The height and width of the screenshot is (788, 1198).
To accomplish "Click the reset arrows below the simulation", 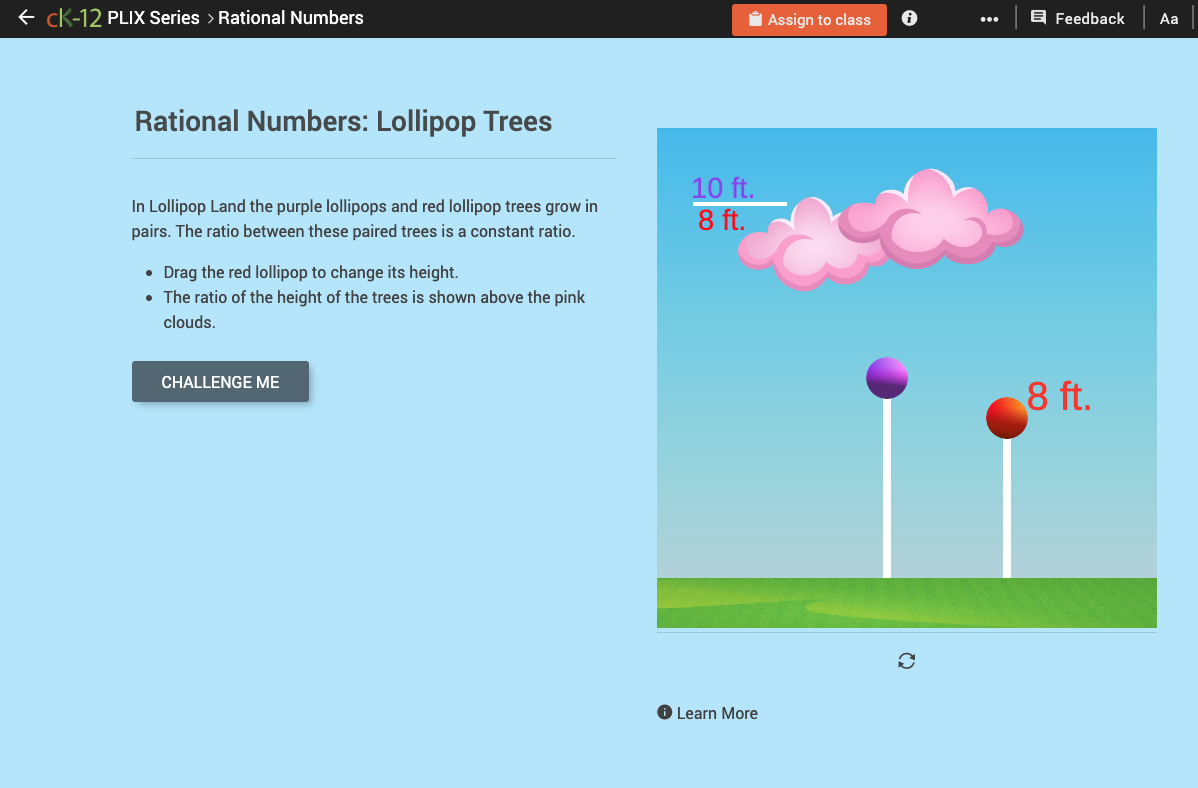I will (906, 661).
